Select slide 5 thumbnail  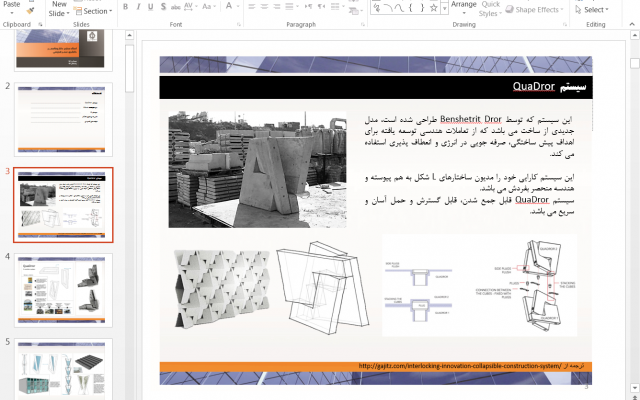[63, 369]
